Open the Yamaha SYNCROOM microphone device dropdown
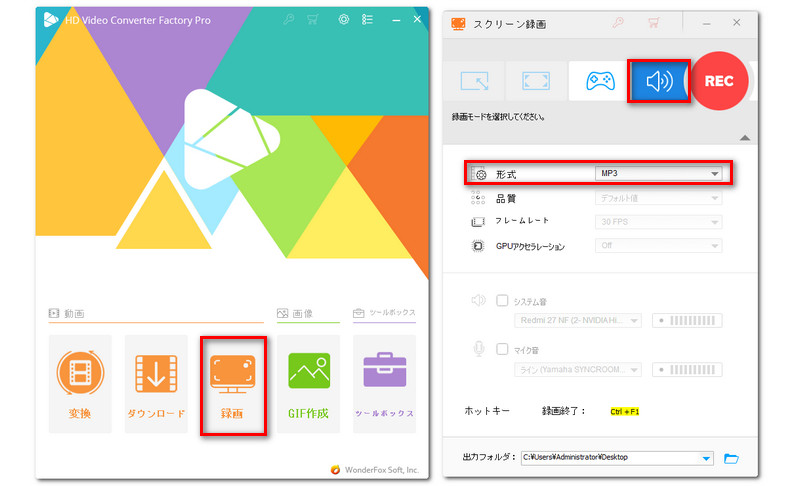 (x=578, y=369)
